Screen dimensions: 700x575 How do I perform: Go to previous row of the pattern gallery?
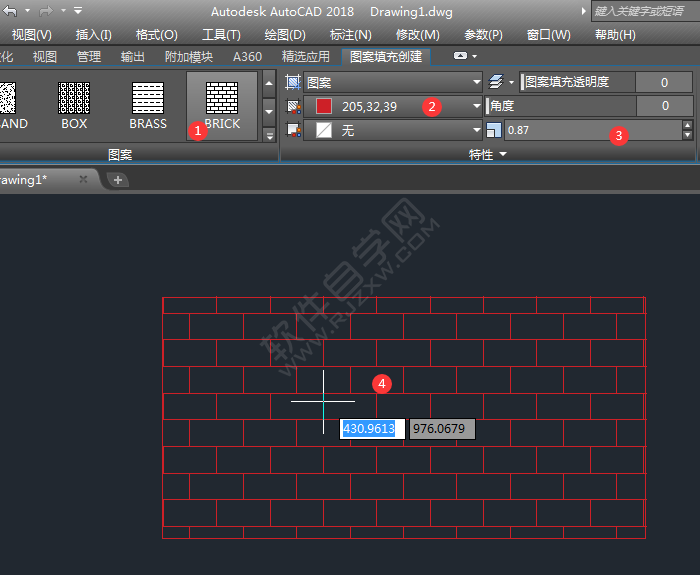[x=269, y=83]
